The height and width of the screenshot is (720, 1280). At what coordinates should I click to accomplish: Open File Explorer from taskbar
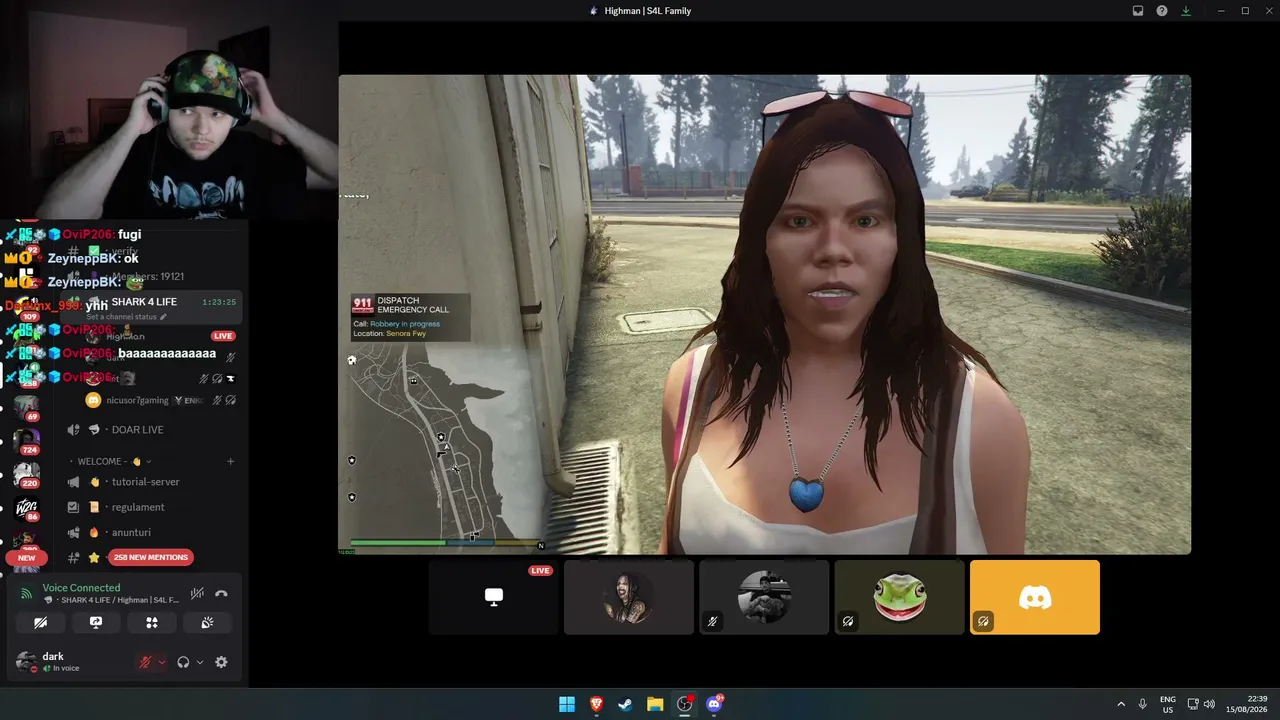point(655,704)
